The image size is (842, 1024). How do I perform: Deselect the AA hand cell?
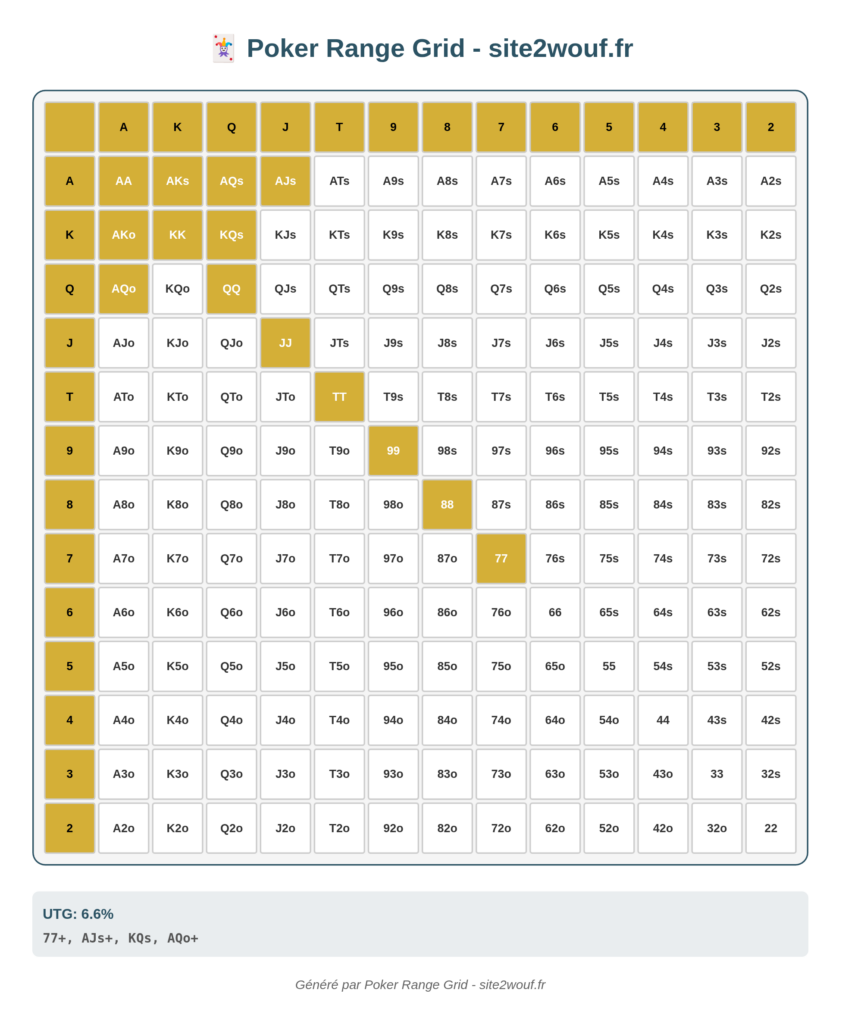click(x=123, y=181)
